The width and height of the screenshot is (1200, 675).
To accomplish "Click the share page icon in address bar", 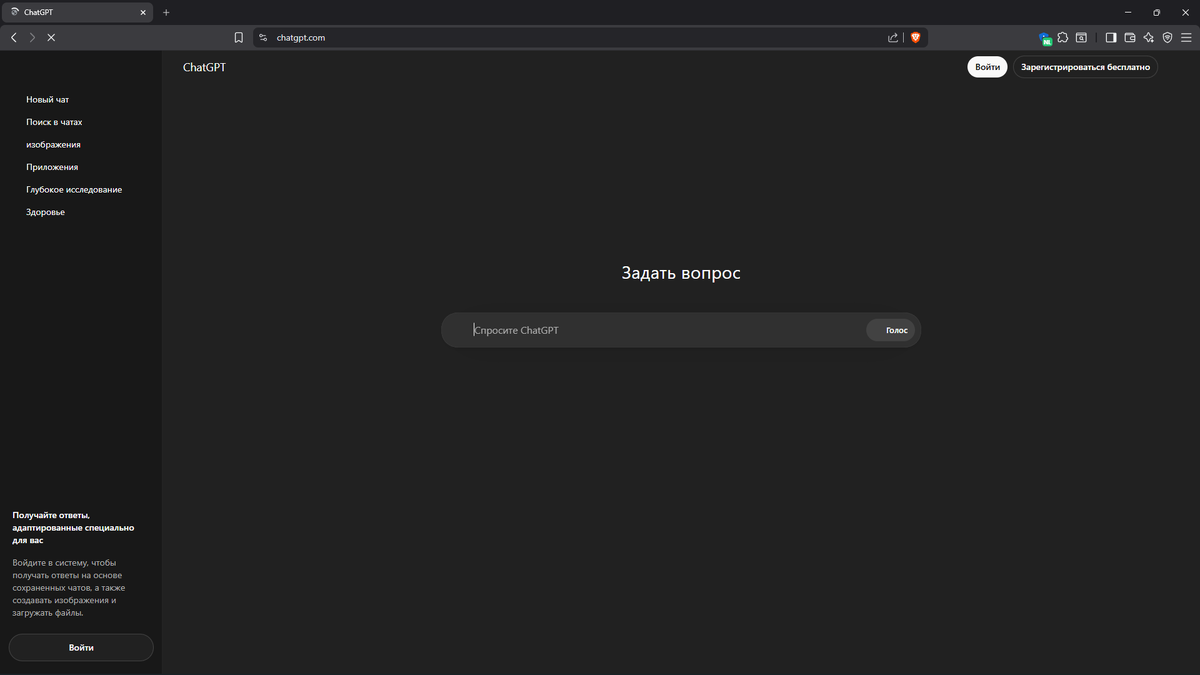I will [x=893, y=37].
